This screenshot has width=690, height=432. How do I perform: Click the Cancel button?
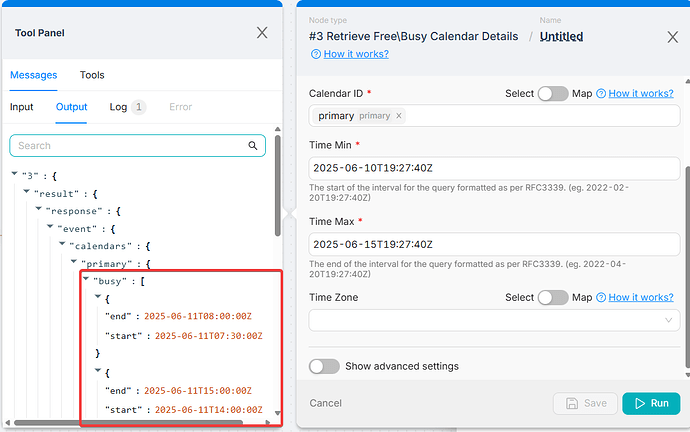coord(326,403)
